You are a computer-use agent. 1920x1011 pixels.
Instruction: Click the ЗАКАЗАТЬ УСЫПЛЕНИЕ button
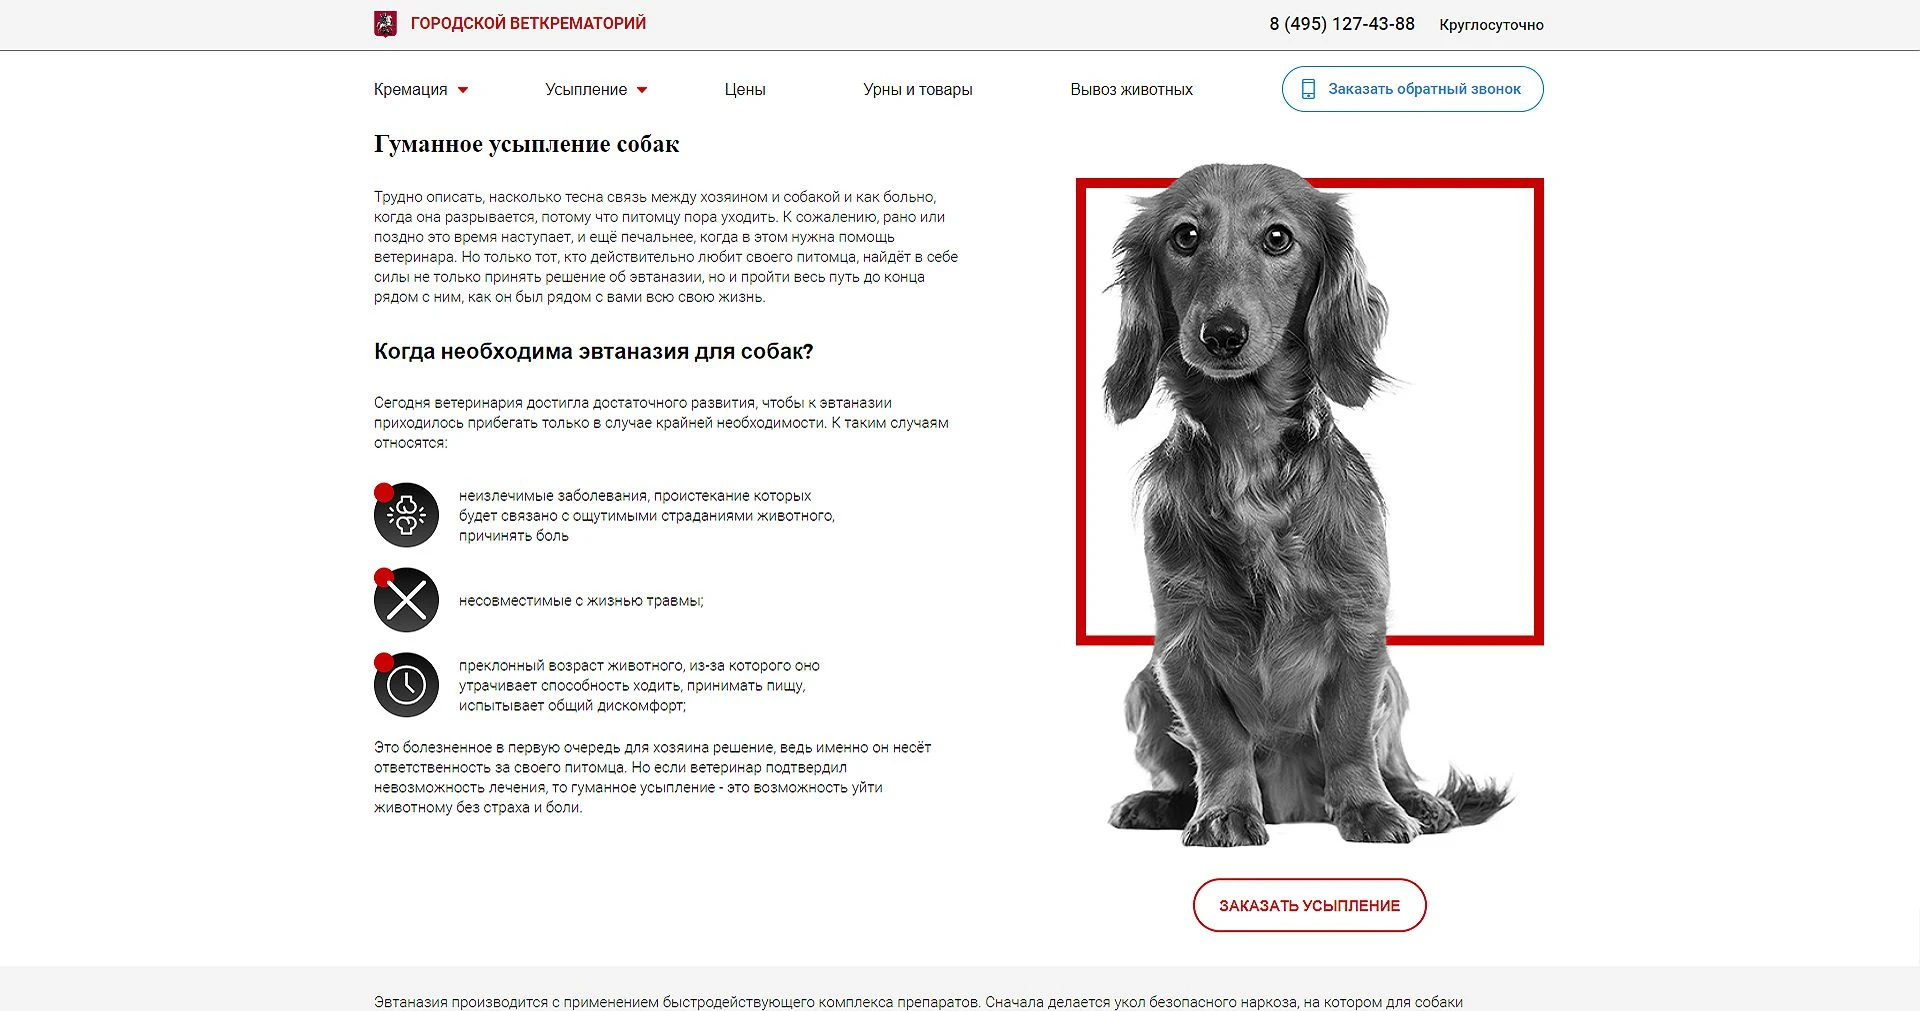click(1309, 905)
